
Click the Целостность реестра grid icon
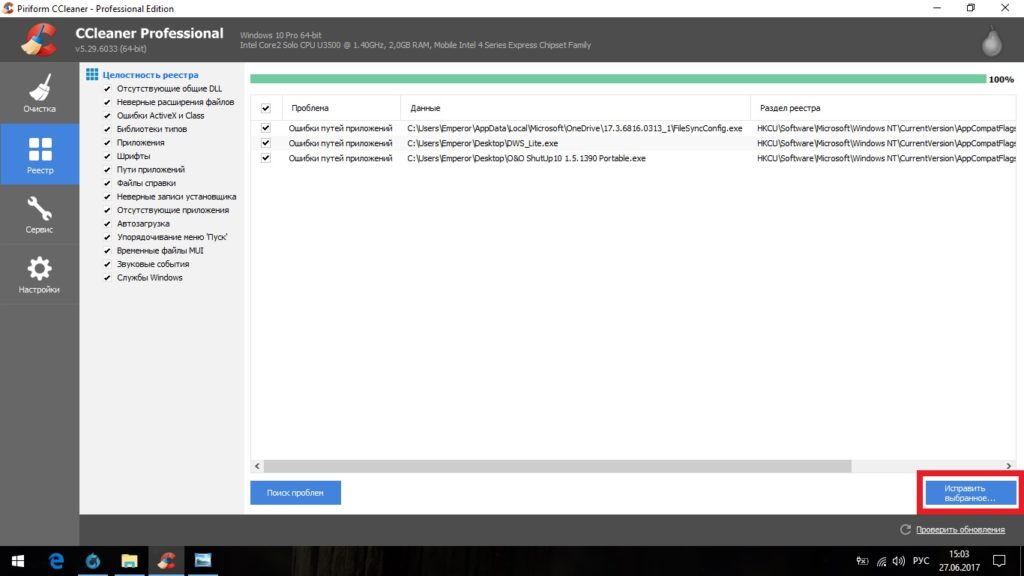point(92,74)
